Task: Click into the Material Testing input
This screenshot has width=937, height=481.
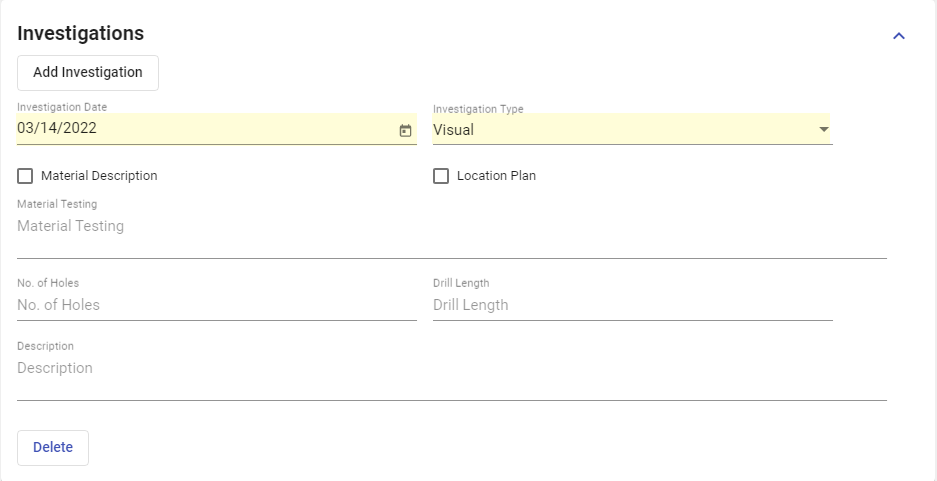Action: [450, 227]
